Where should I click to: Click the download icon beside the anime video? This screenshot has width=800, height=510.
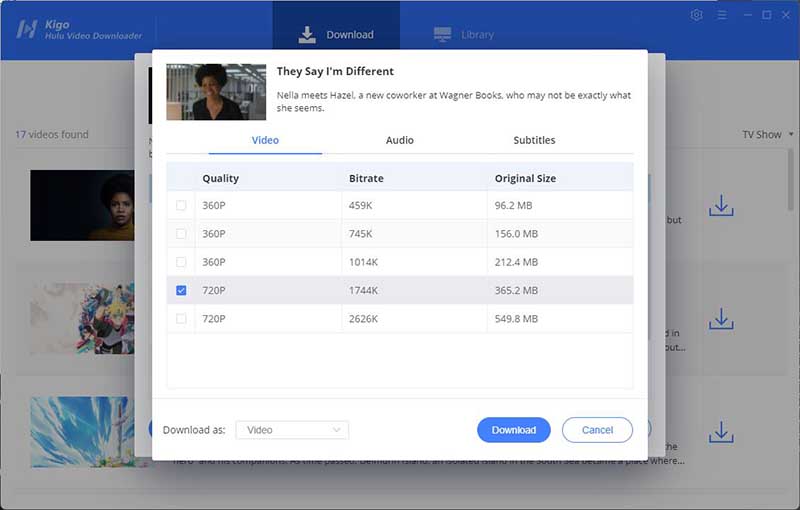721,319
